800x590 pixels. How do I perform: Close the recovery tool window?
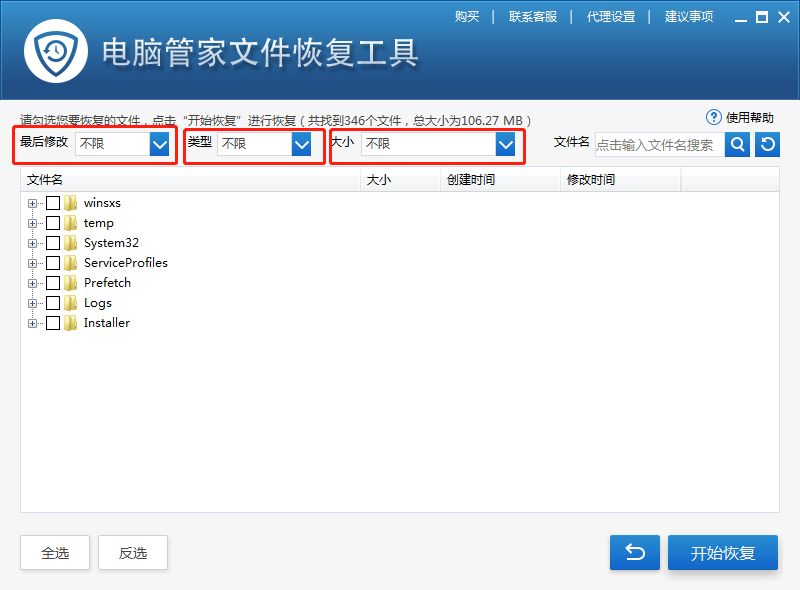(x=784, y=17)
